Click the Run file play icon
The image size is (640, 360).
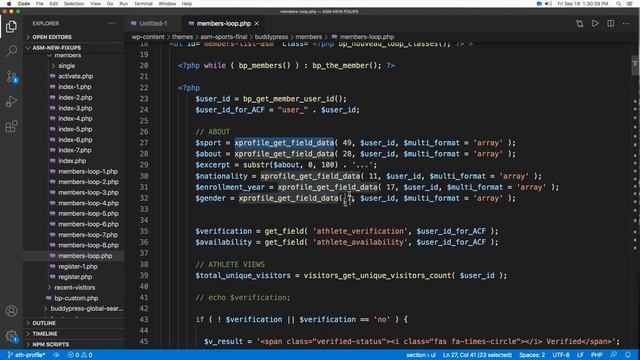point(595,24)
